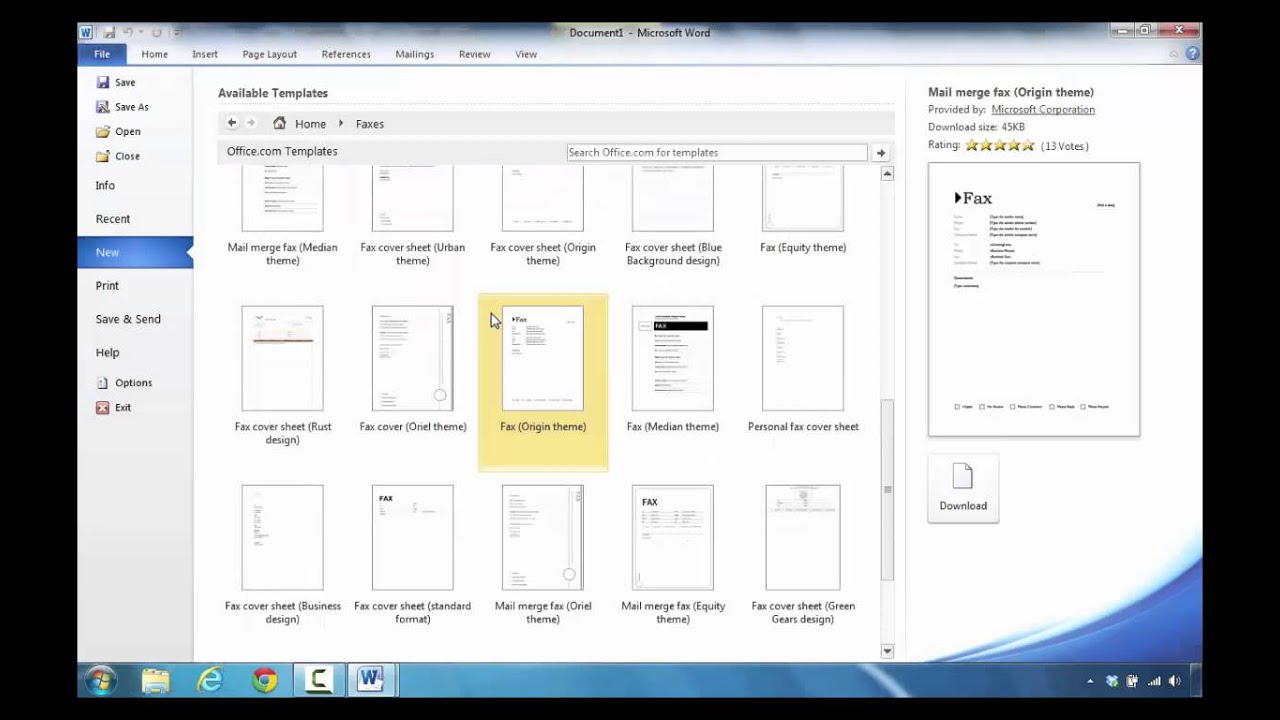Open the Undo history dropdown arrow
The height and width of the screenshot is (720, 1280).
(x=141, y=33)
